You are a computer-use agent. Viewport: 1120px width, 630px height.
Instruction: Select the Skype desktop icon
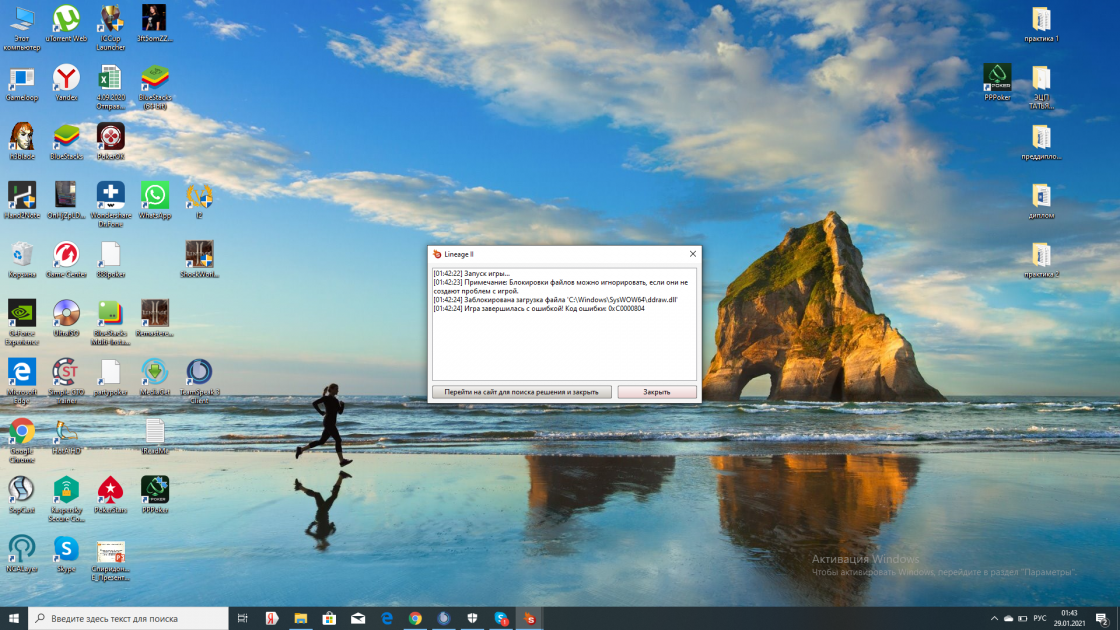66,549
